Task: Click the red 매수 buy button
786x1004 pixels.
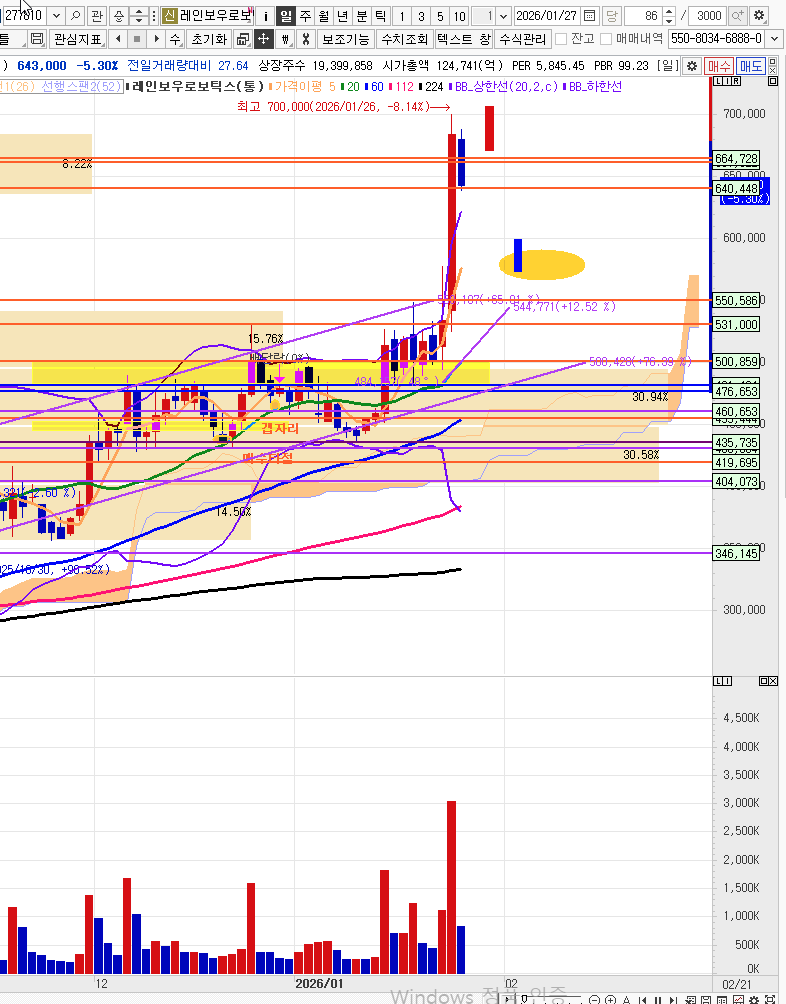Action: click(x=719, y=65)
